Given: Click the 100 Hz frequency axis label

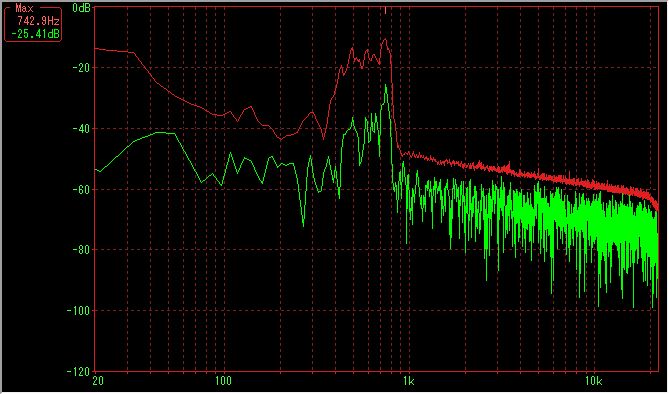Looking at the screenshot, I should click(x=222, y=381).
